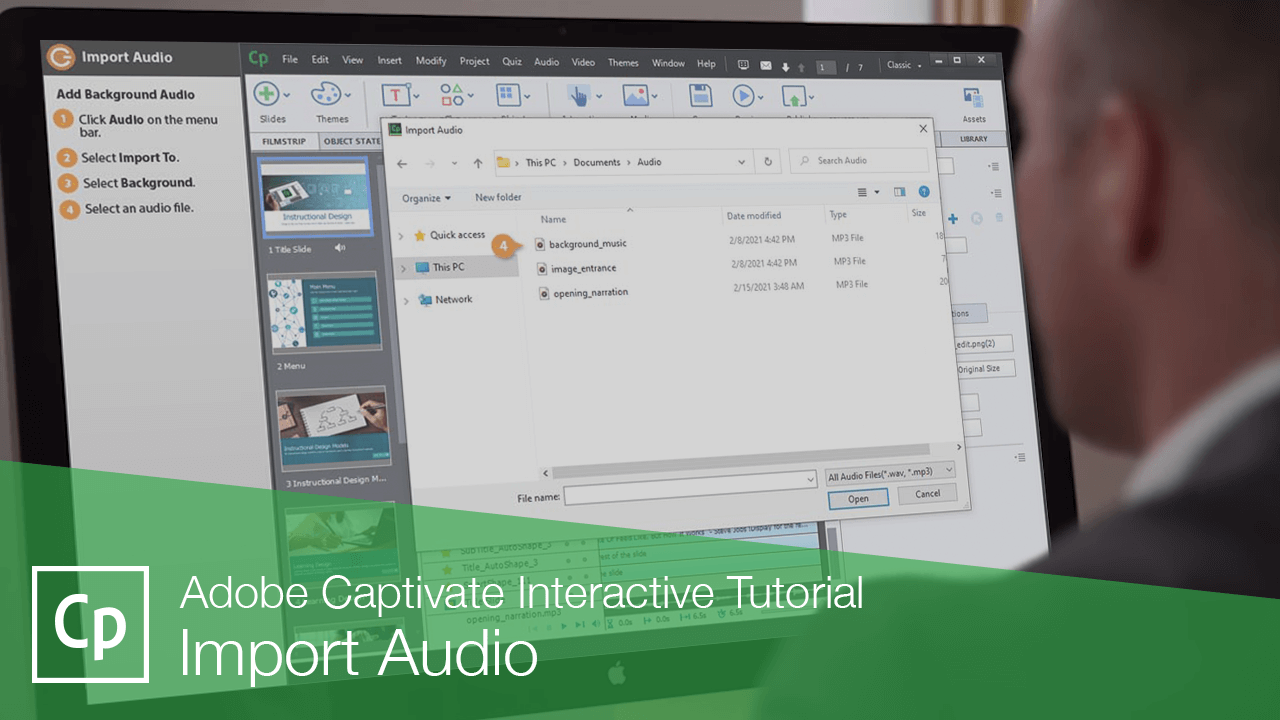Select the Slides icon on the toolbar

(x=268, y=95)
